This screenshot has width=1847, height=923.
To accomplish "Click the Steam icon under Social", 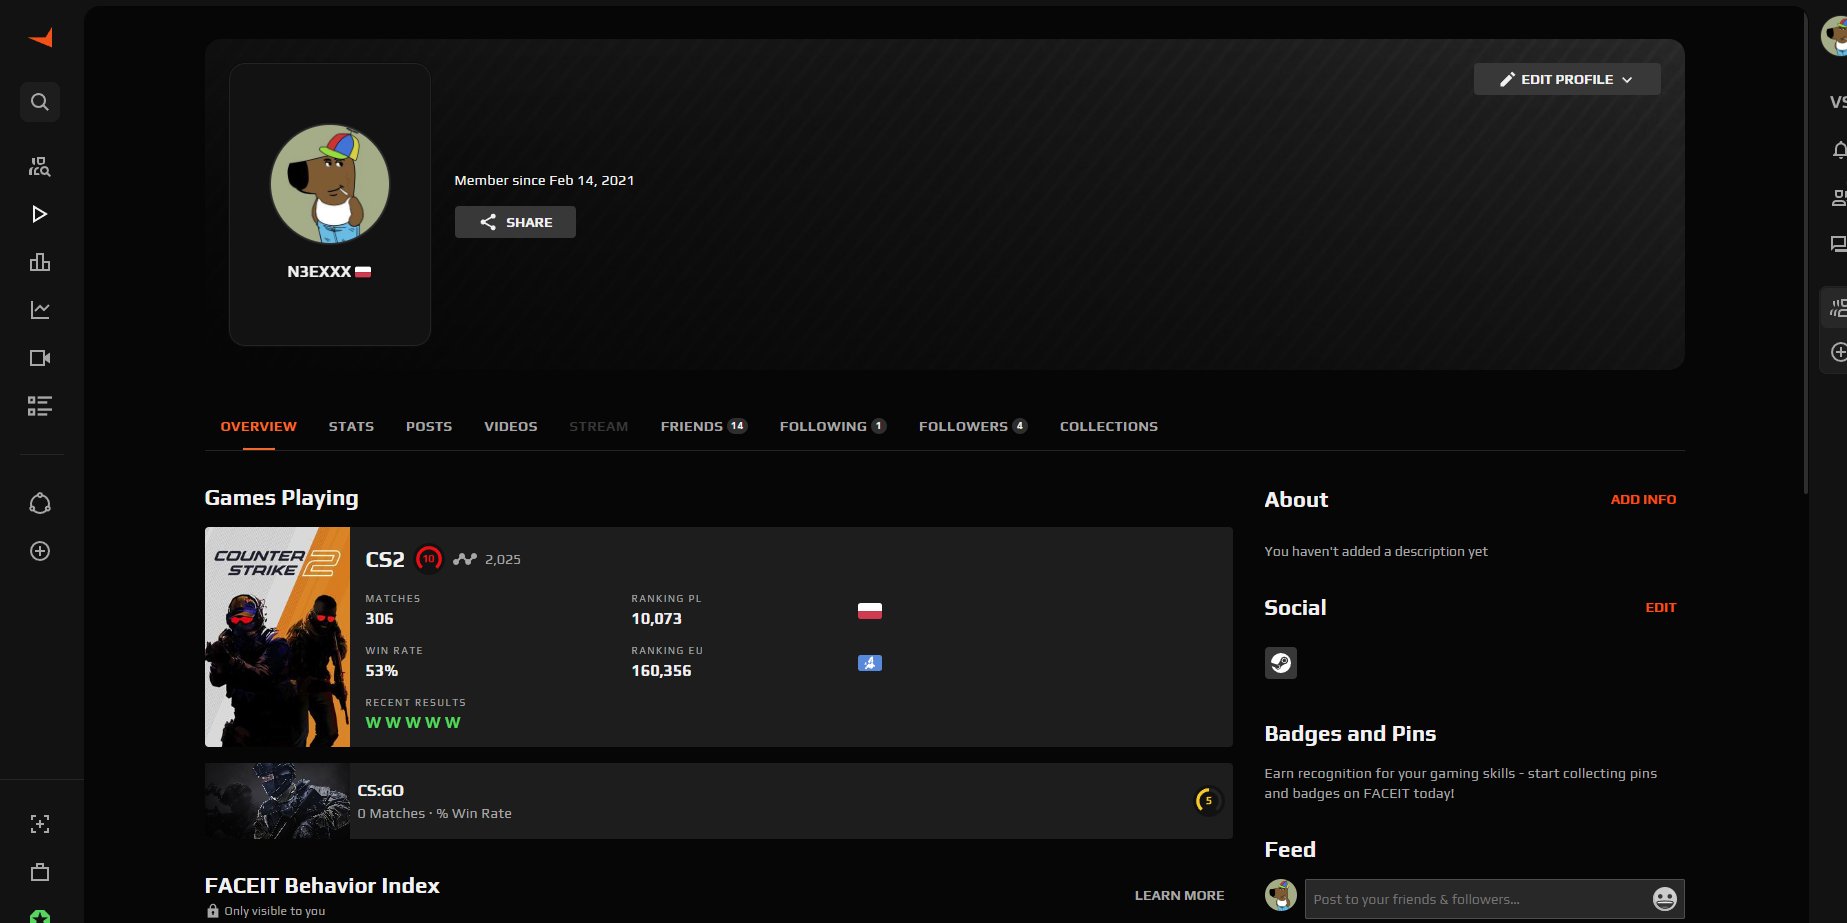I will pyautogui.click(x=1281, y=663).
